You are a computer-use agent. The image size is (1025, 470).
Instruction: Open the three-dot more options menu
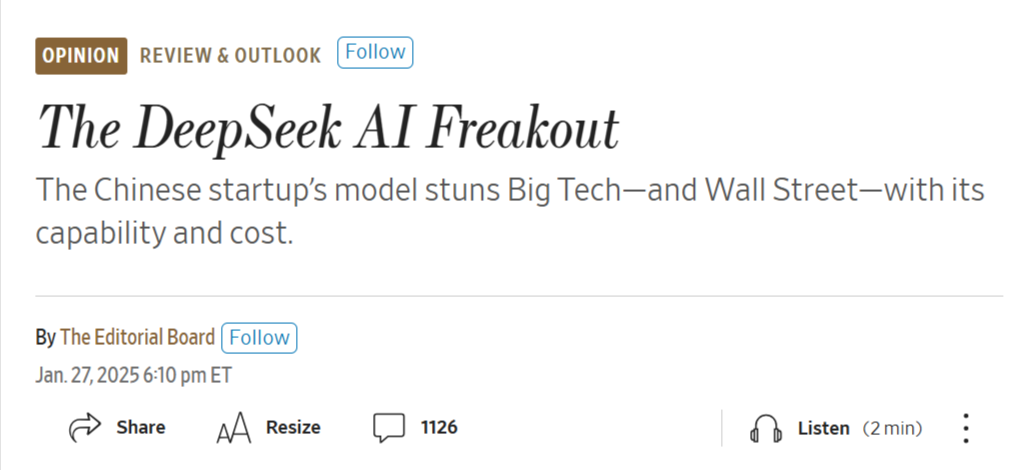965,429
